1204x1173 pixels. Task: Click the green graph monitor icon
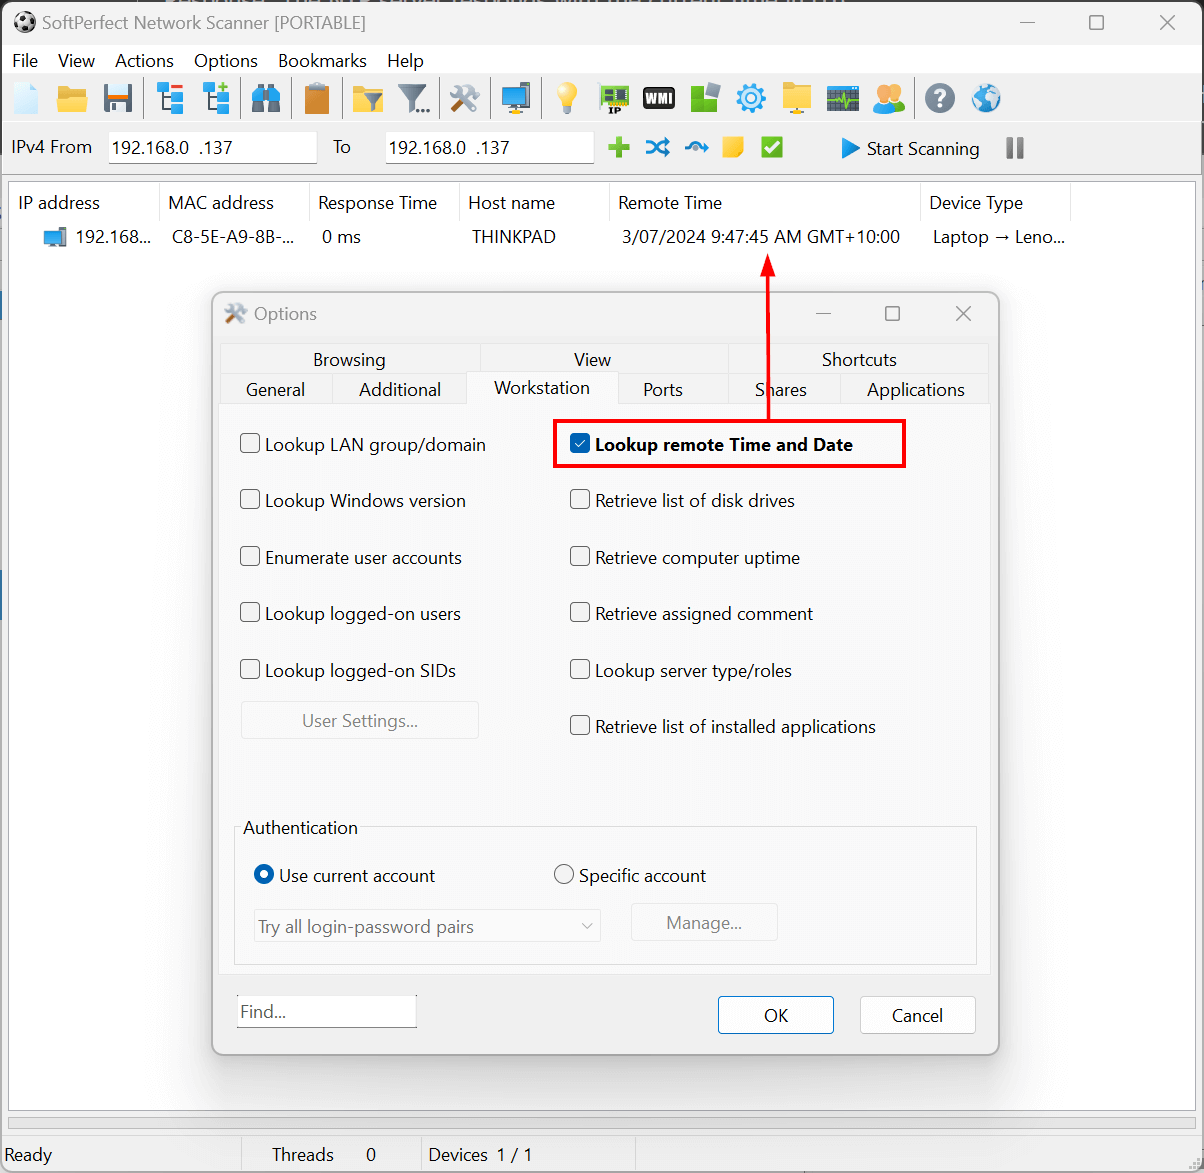(x=843, y=98)
